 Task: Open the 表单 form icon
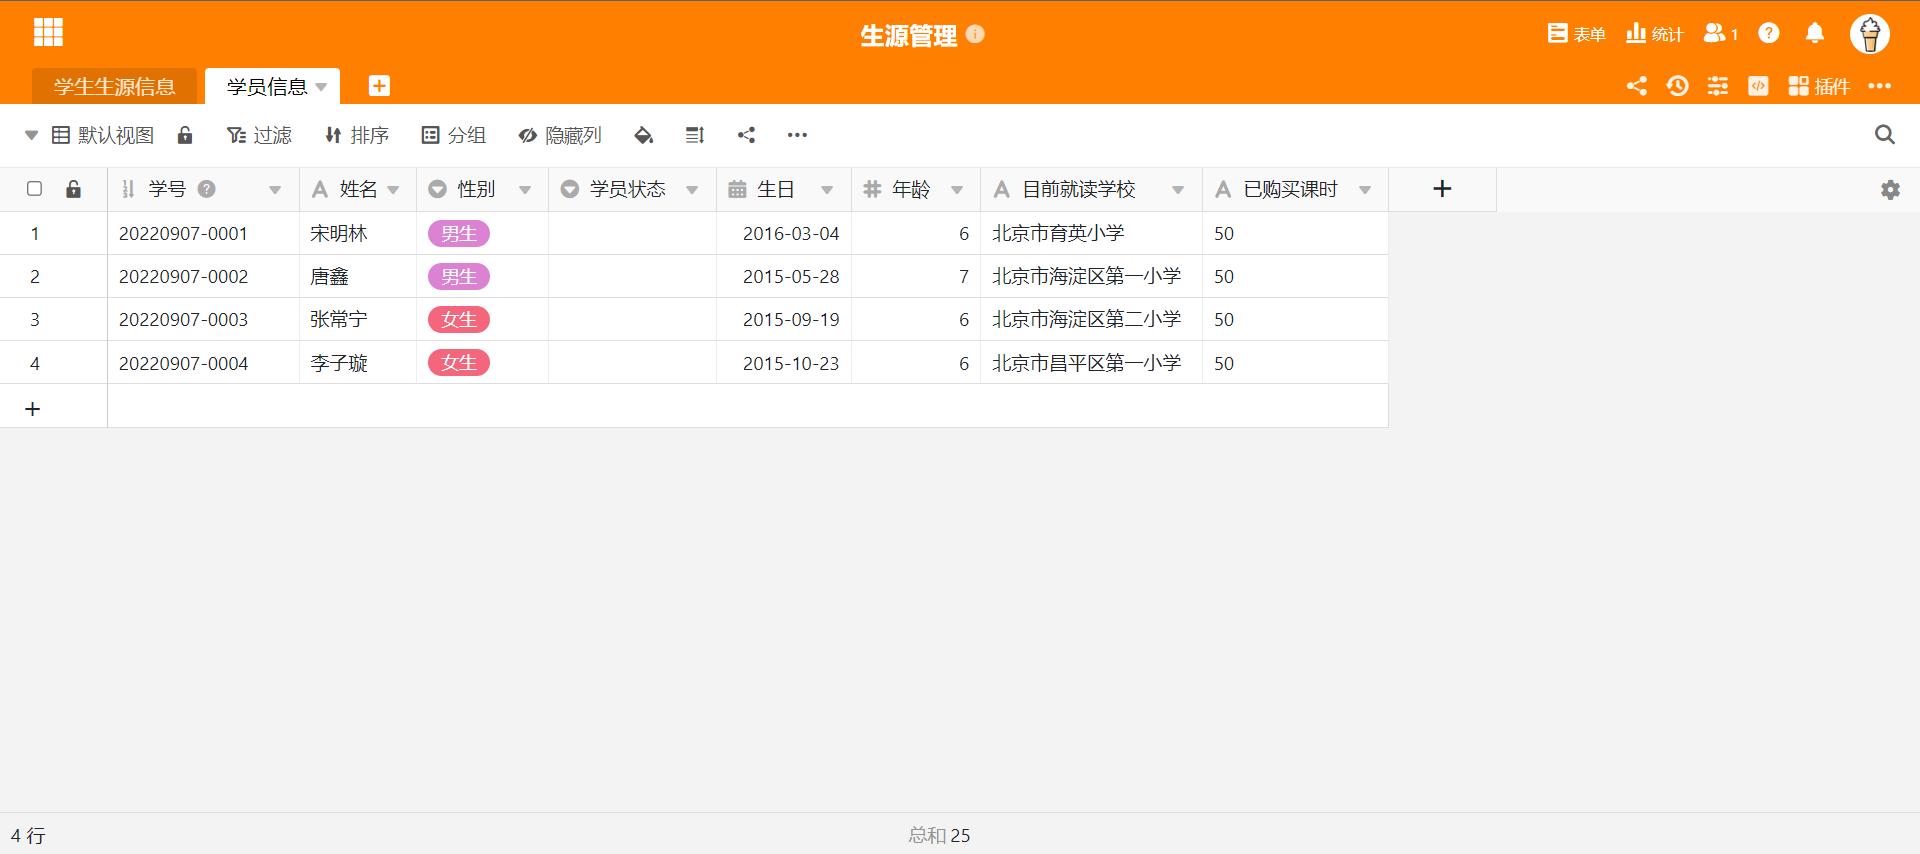pyautogui.click(x=1576, y=34)
